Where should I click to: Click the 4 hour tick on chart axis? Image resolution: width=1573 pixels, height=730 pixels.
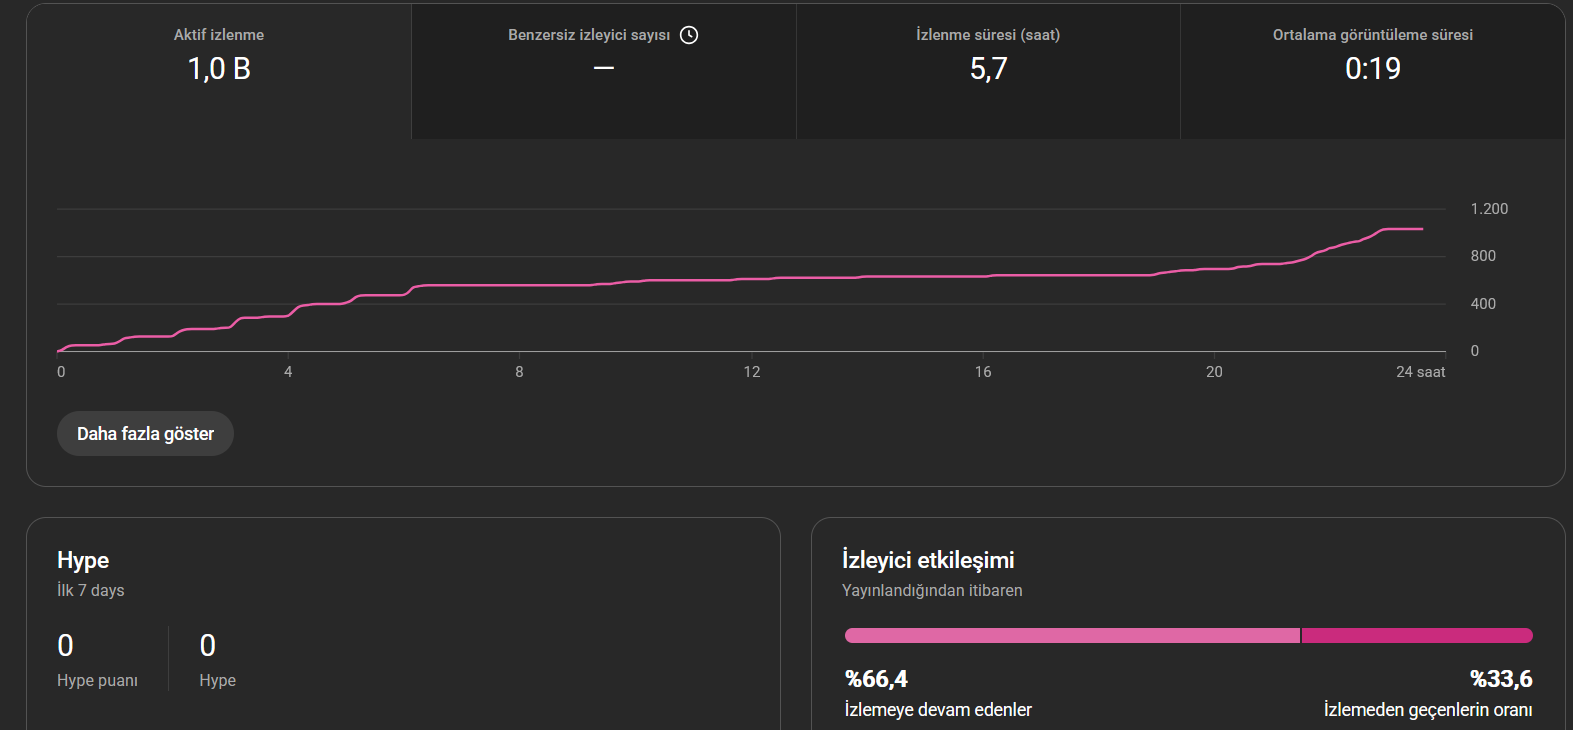(x=288, y=372)
